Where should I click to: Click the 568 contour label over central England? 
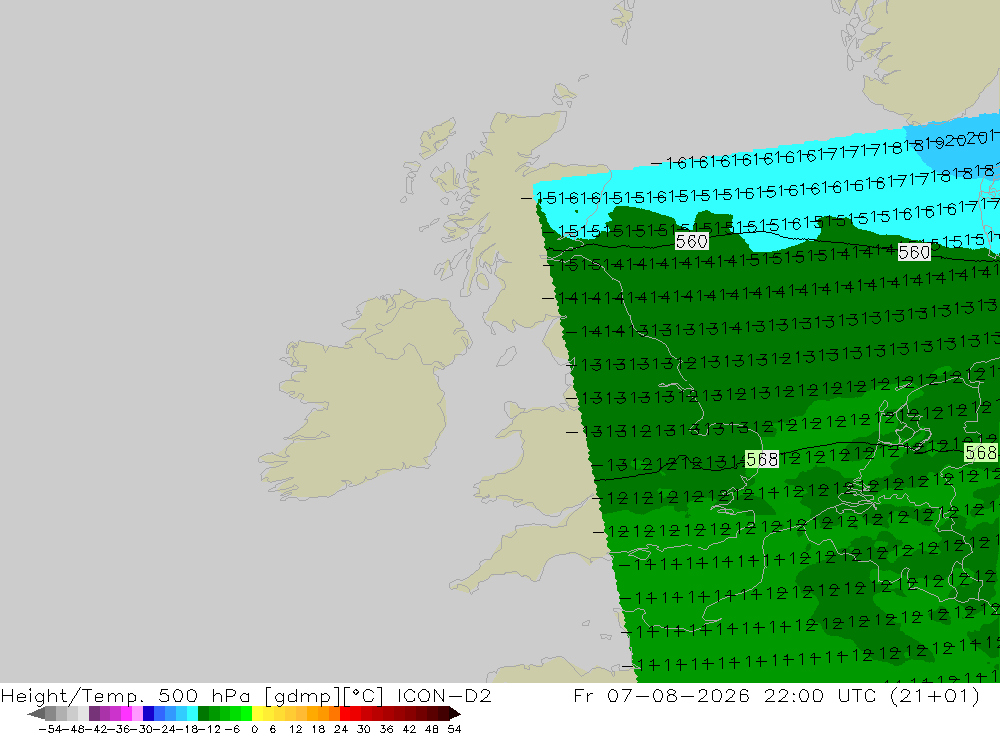[761, 459]
